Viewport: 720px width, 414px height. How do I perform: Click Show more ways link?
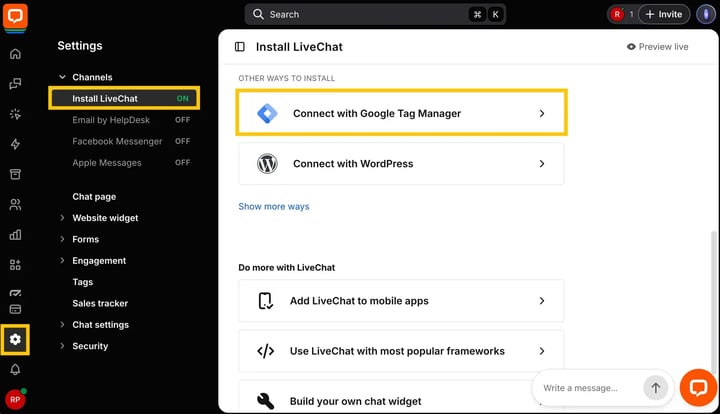pos(274,207)
